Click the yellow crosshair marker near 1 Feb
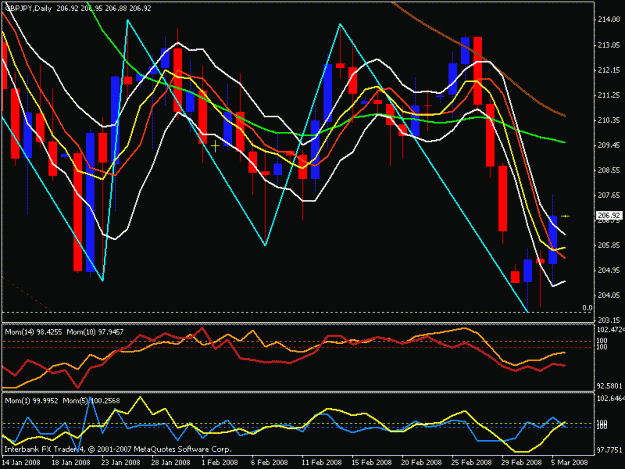This screenshot has height=469, width=625. pyautogui.click(x=215, y=146)
